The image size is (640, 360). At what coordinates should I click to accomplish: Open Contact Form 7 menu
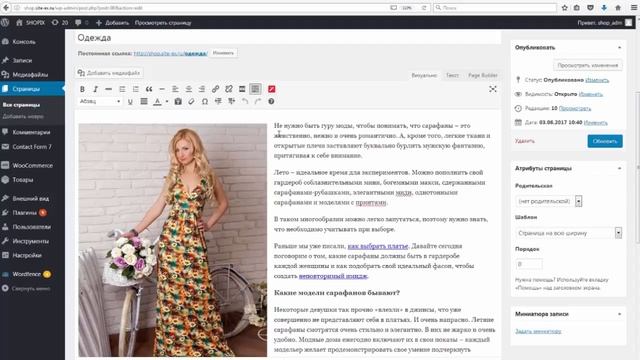coord(32,147)
